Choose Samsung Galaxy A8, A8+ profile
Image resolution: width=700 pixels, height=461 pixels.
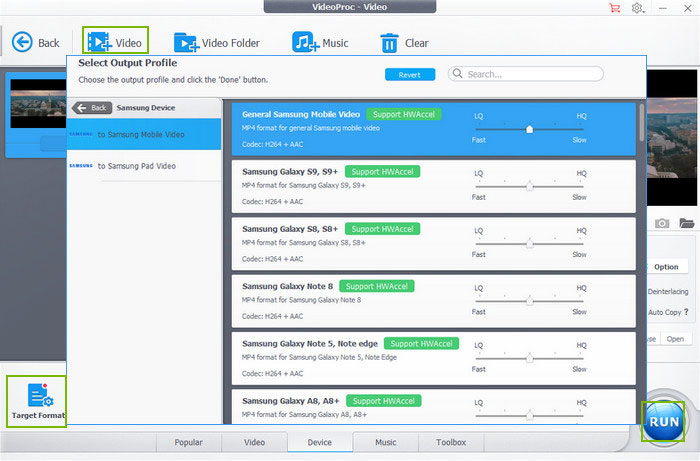(433, 407)
